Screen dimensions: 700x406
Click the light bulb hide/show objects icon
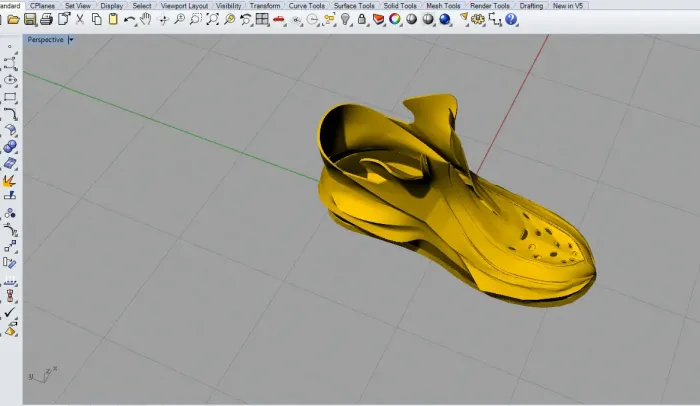click(x=345, y=19)
